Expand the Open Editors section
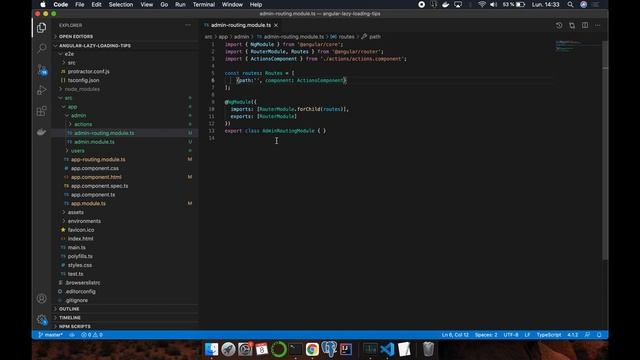Viewport: 640px width, 360px height. pyautogui.click(x=126, y=36)
